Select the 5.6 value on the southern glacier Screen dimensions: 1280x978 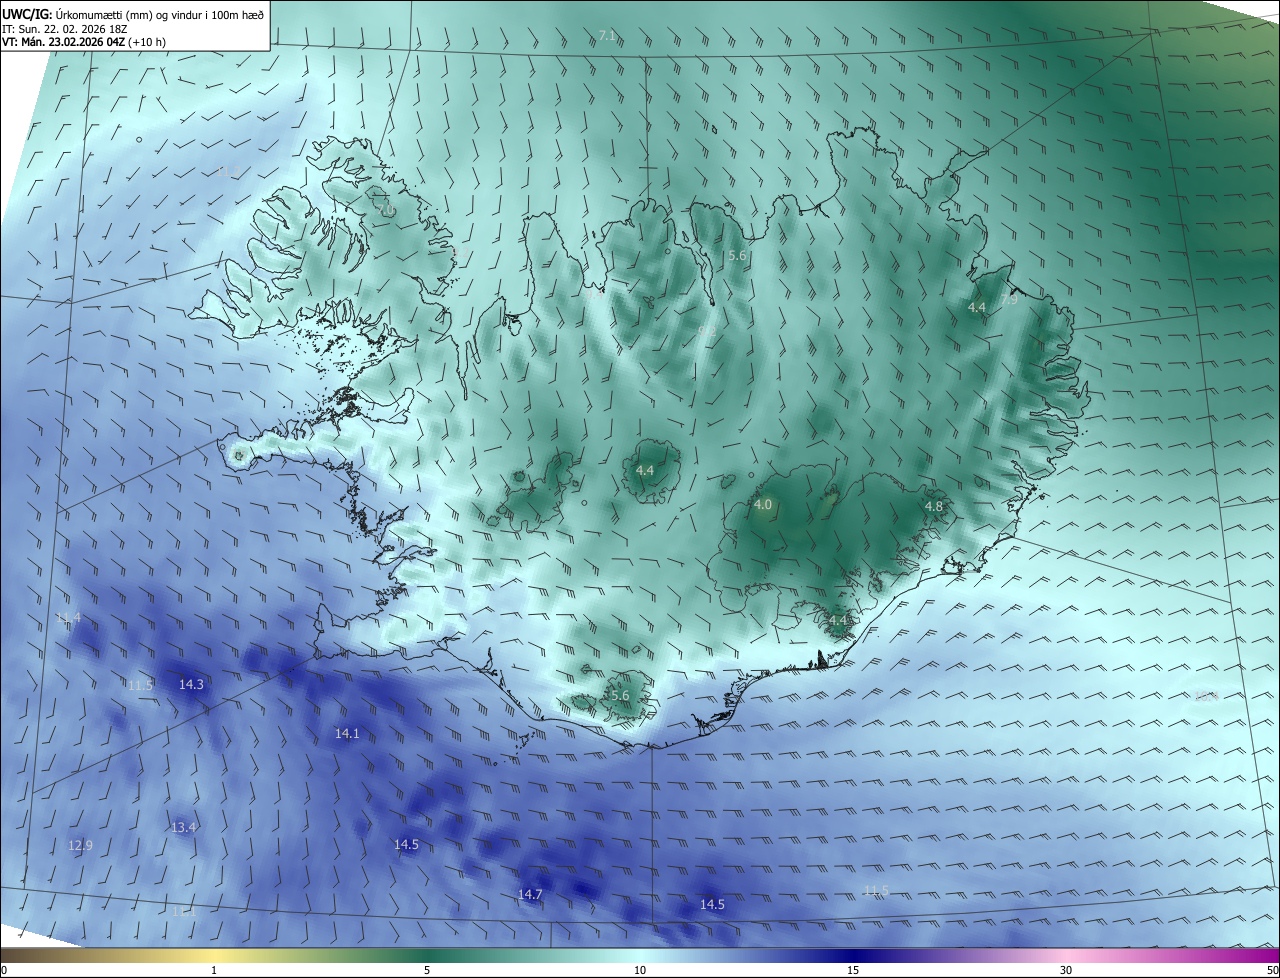[620, 695]
